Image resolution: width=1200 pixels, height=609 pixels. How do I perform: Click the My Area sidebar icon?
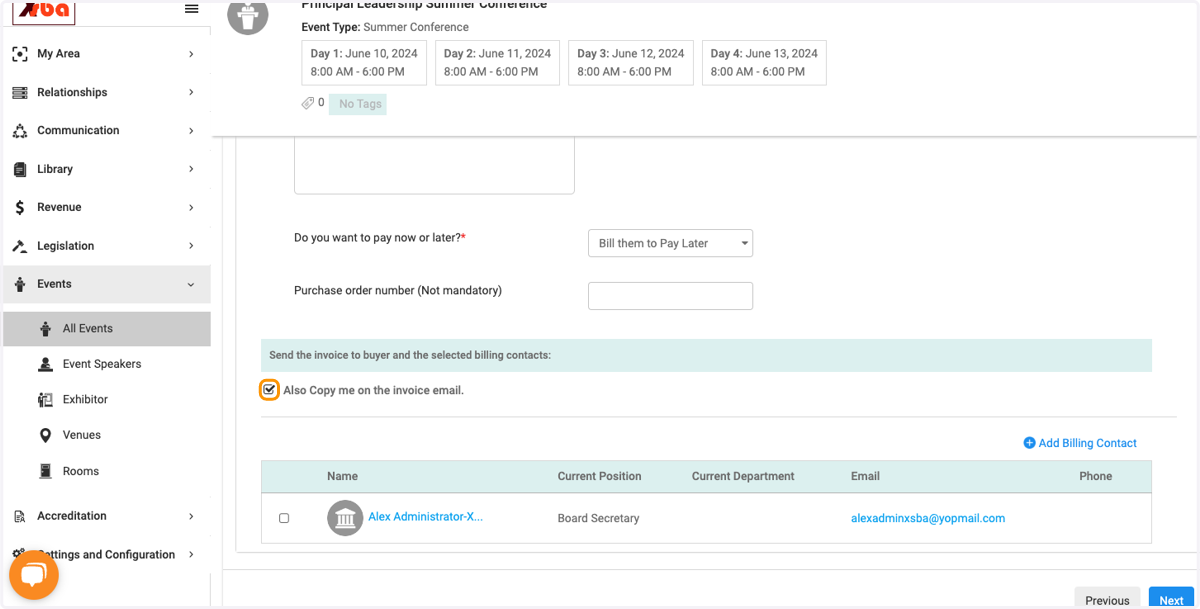(20, 54)
